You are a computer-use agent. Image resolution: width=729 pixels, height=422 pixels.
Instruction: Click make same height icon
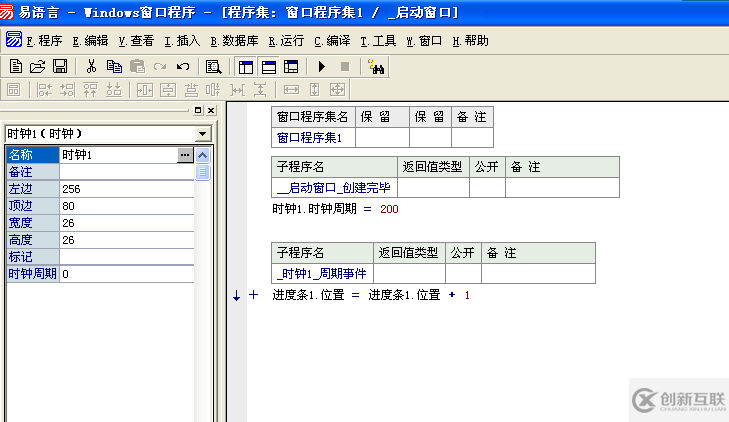pos(315,90)
